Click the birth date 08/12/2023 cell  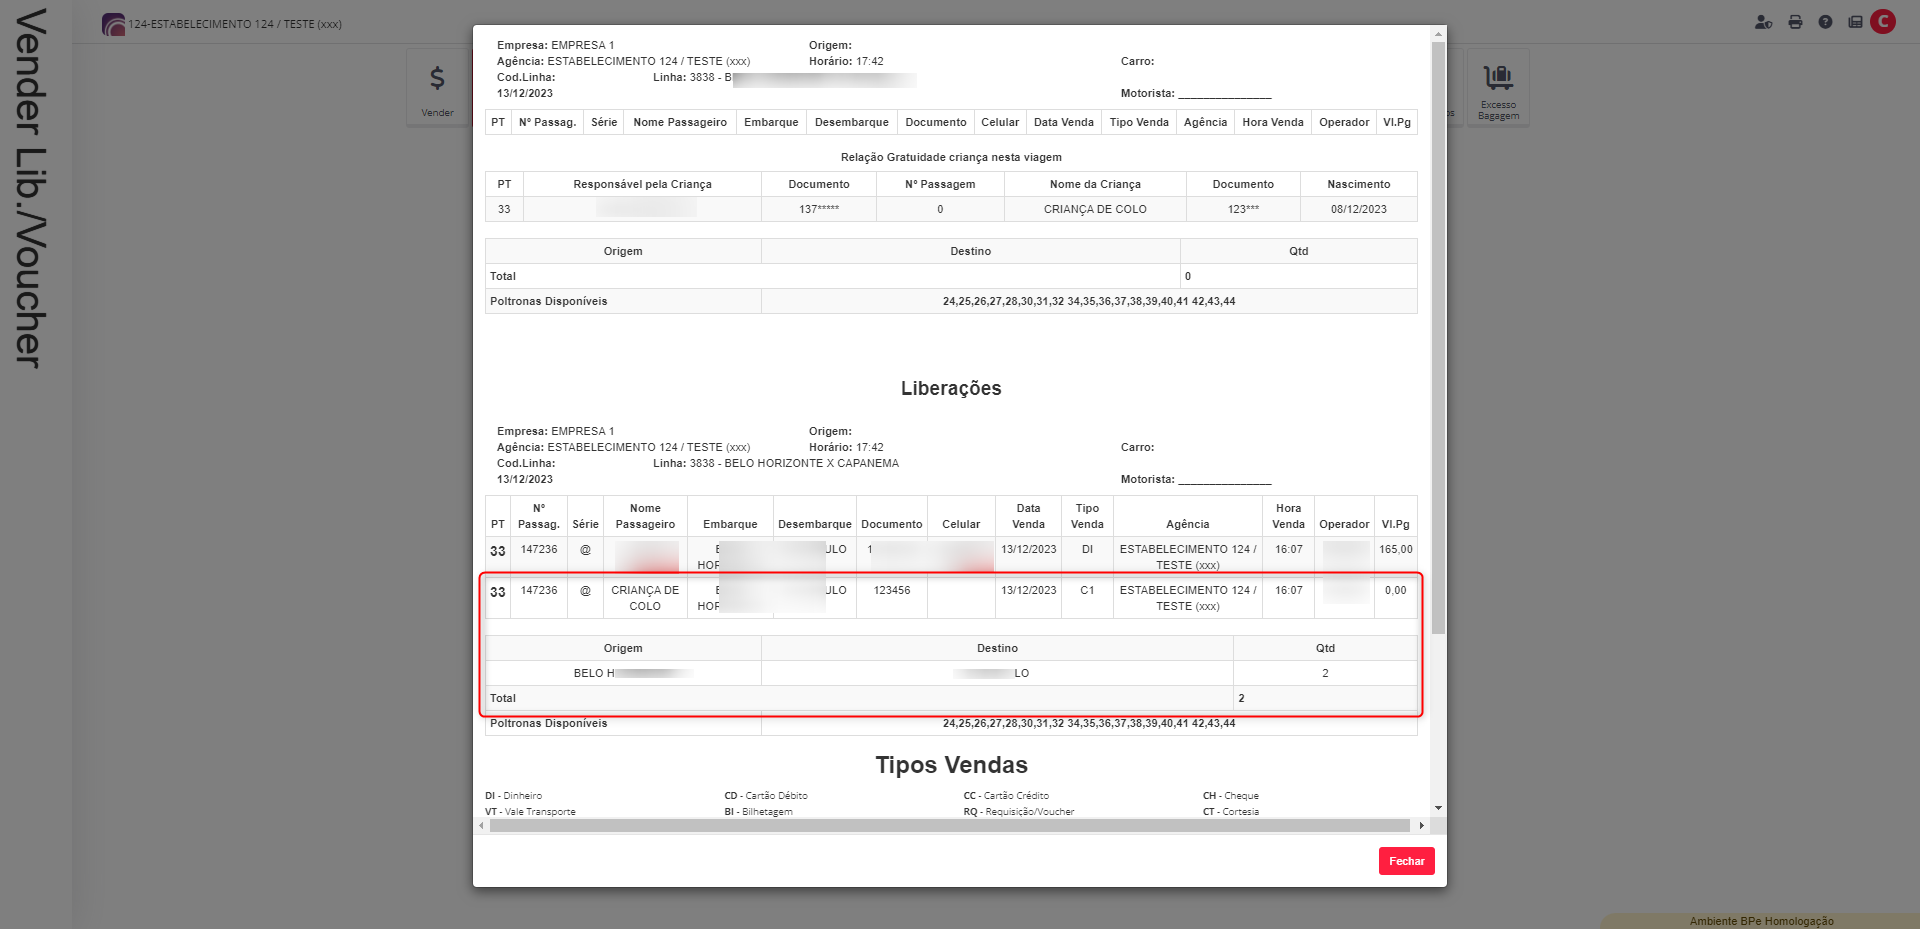tap(1358, 209)
